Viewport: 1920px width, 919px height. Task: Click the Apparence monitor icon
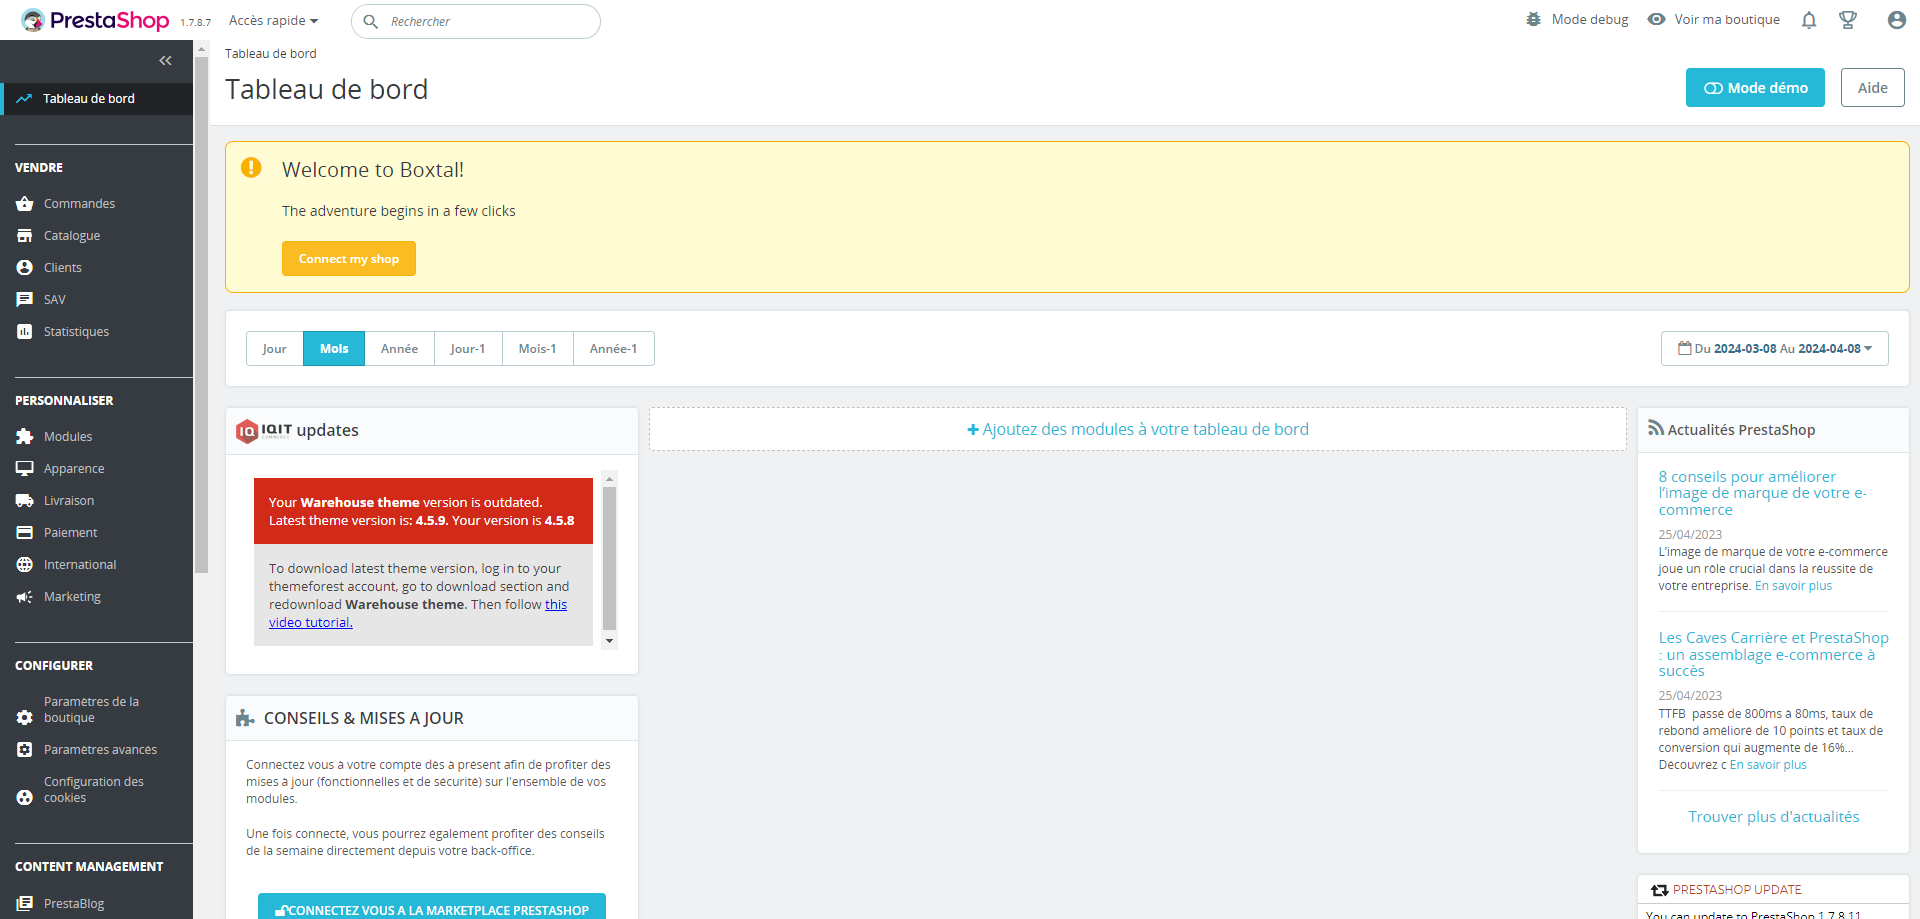click(25, 469)
